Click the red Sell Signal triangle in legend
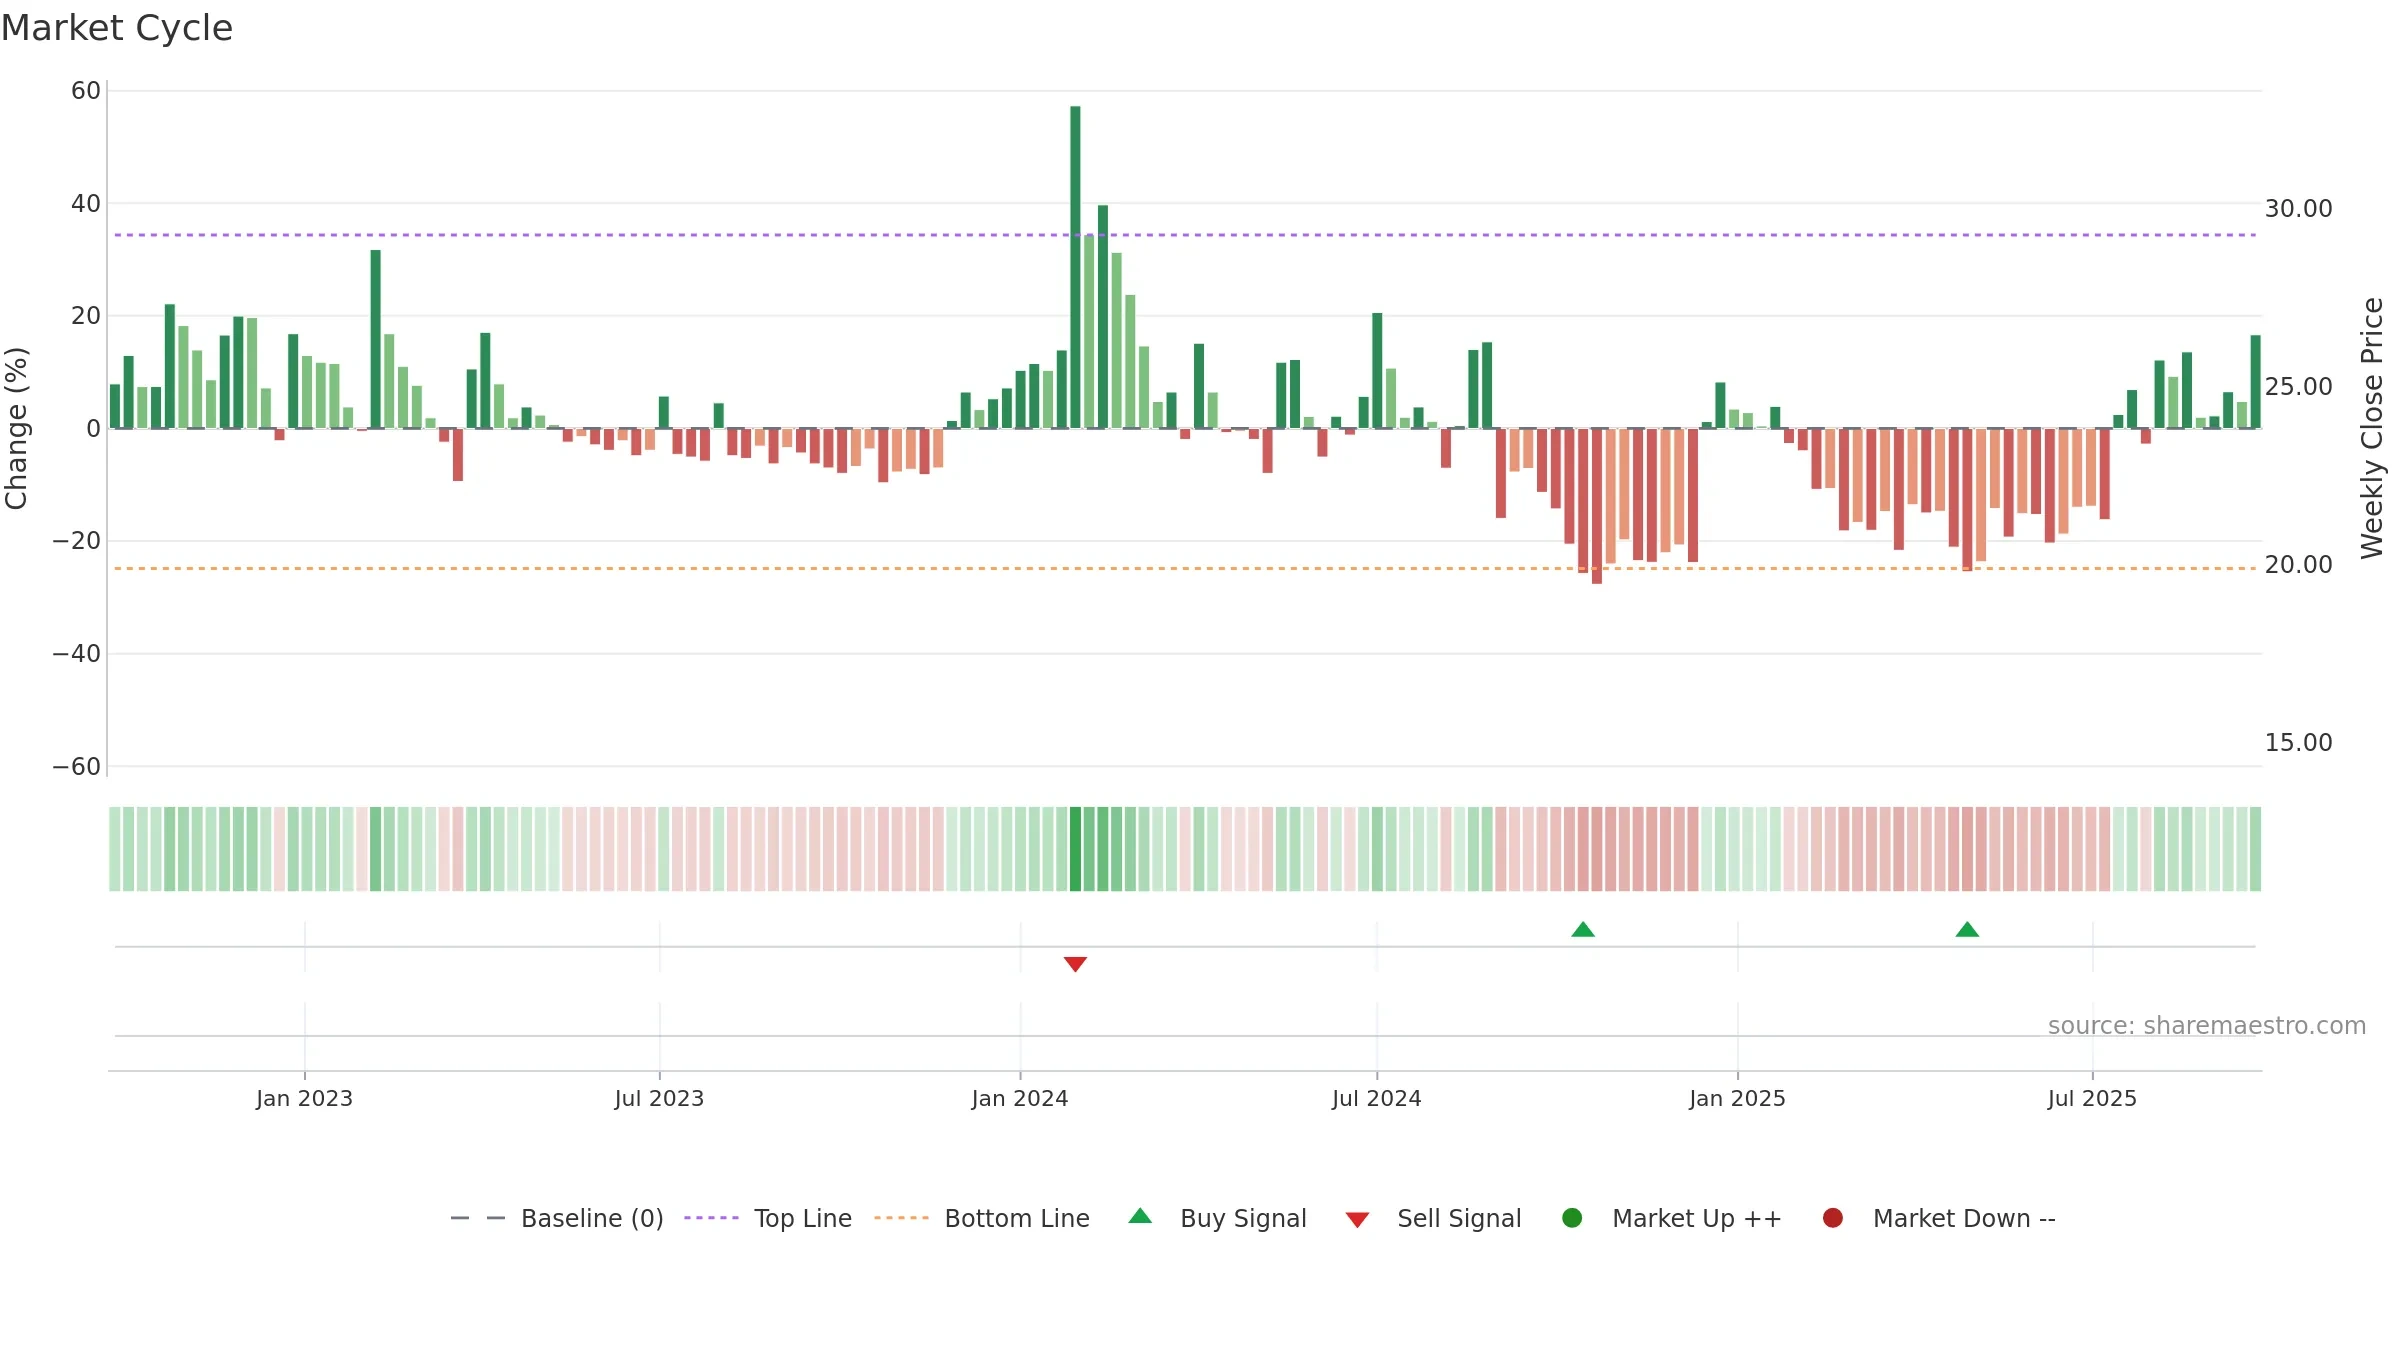Viewport: 2400px width, 1350px height. (x=1357, y=1220)
